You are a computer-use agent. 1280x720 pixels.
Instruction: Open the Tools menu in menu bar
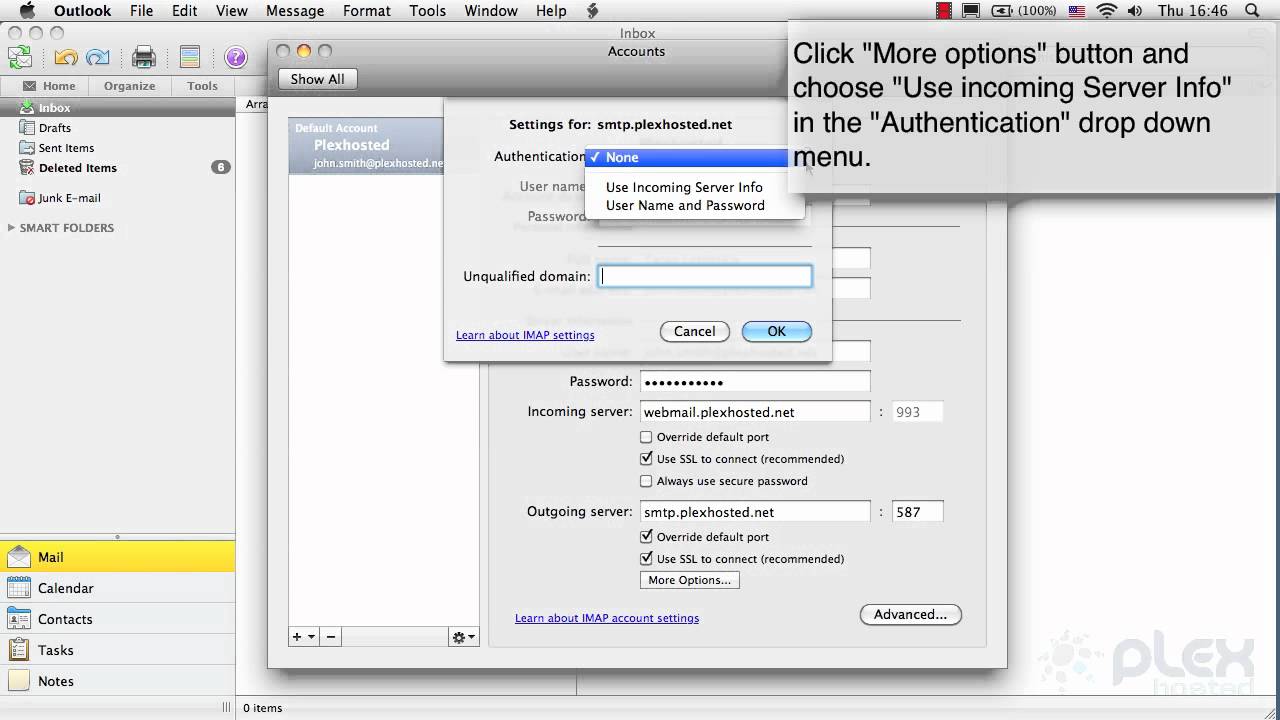[x=427, y=11]
